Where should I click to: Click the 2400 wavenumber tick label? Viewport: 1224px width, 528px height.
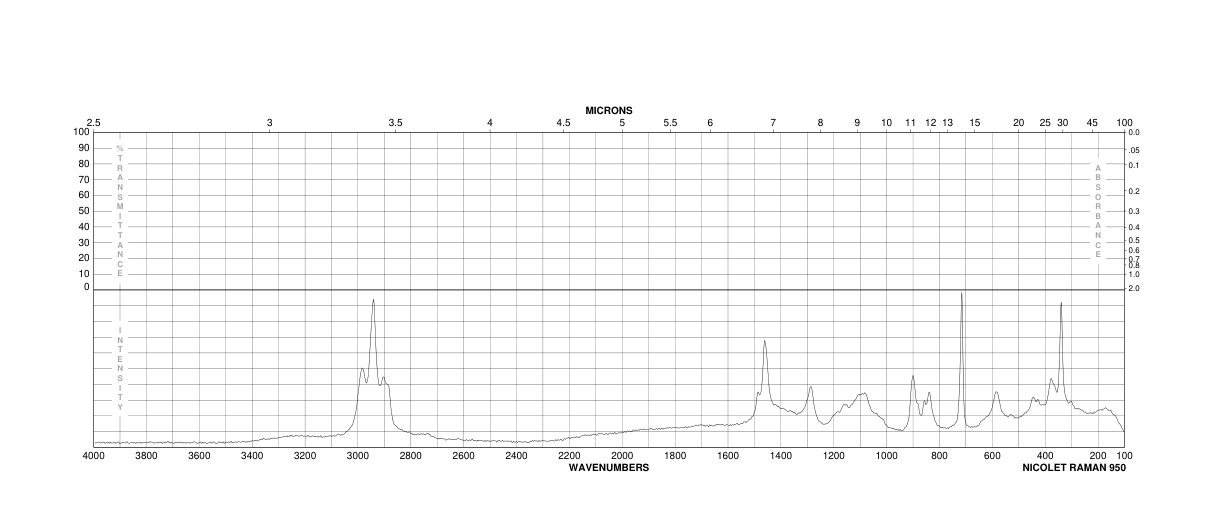point(516,456)
